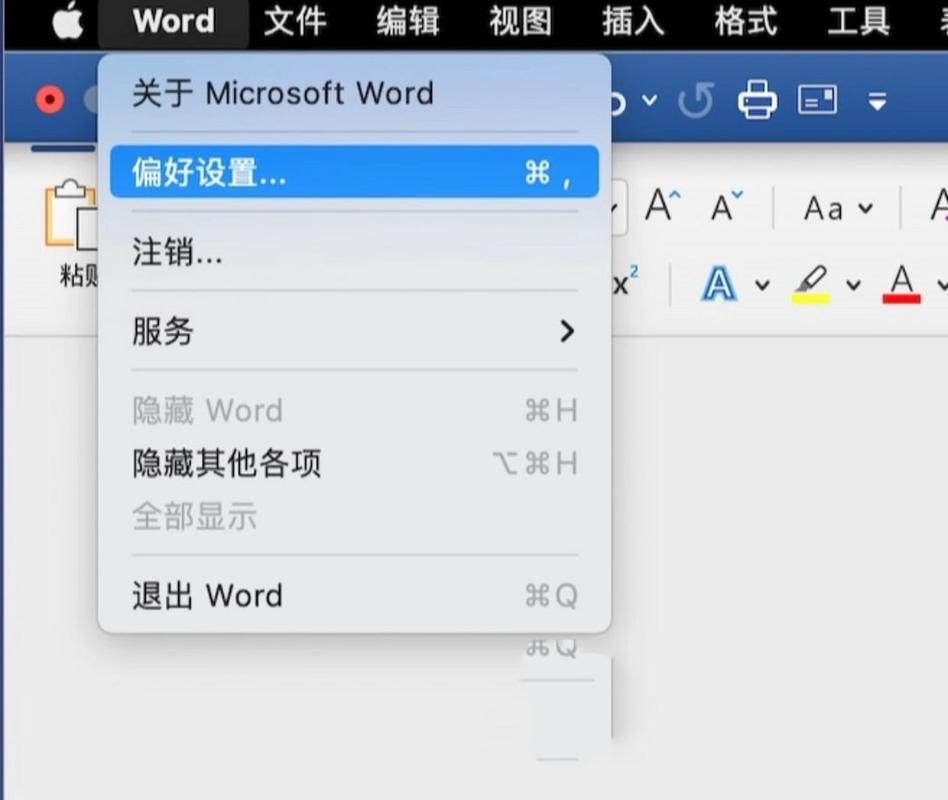This screenshot has width=948, height=800.
Task: Open the Apple menu
Action: pyautogui.click(x=67, y=21)
